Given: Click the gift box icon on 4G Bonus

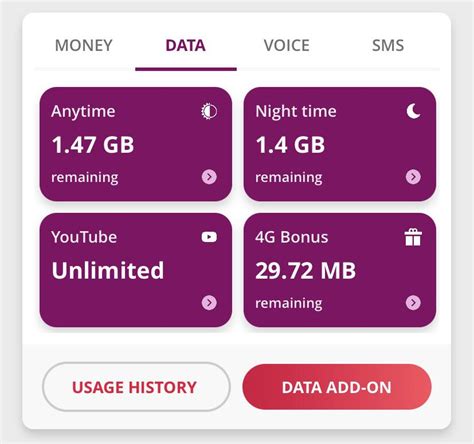Looking at the screenshot, I should click(413, 237).
